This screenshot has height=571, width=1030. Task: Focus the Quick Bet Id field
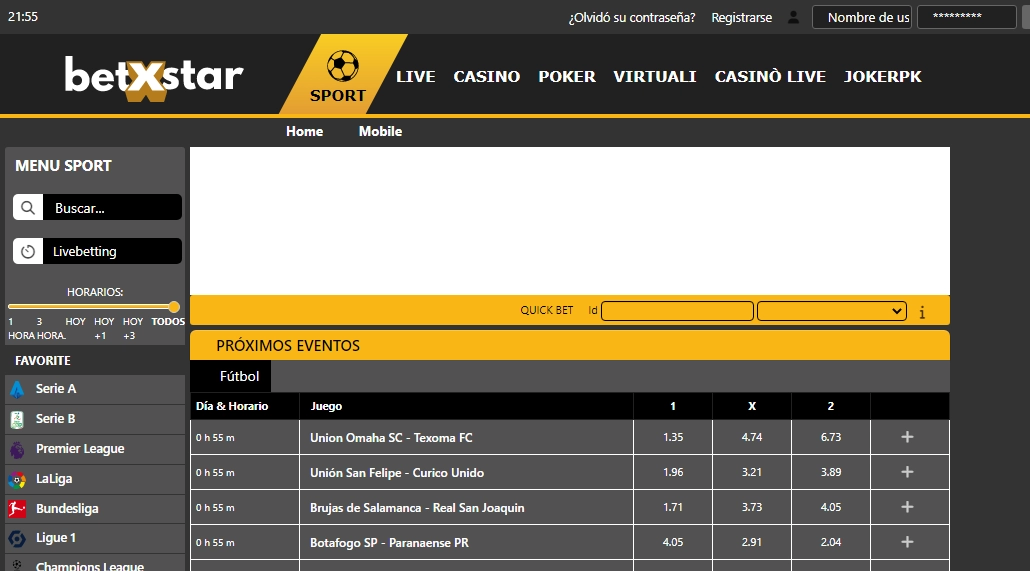pyautogui.click(x=677, y=311)
